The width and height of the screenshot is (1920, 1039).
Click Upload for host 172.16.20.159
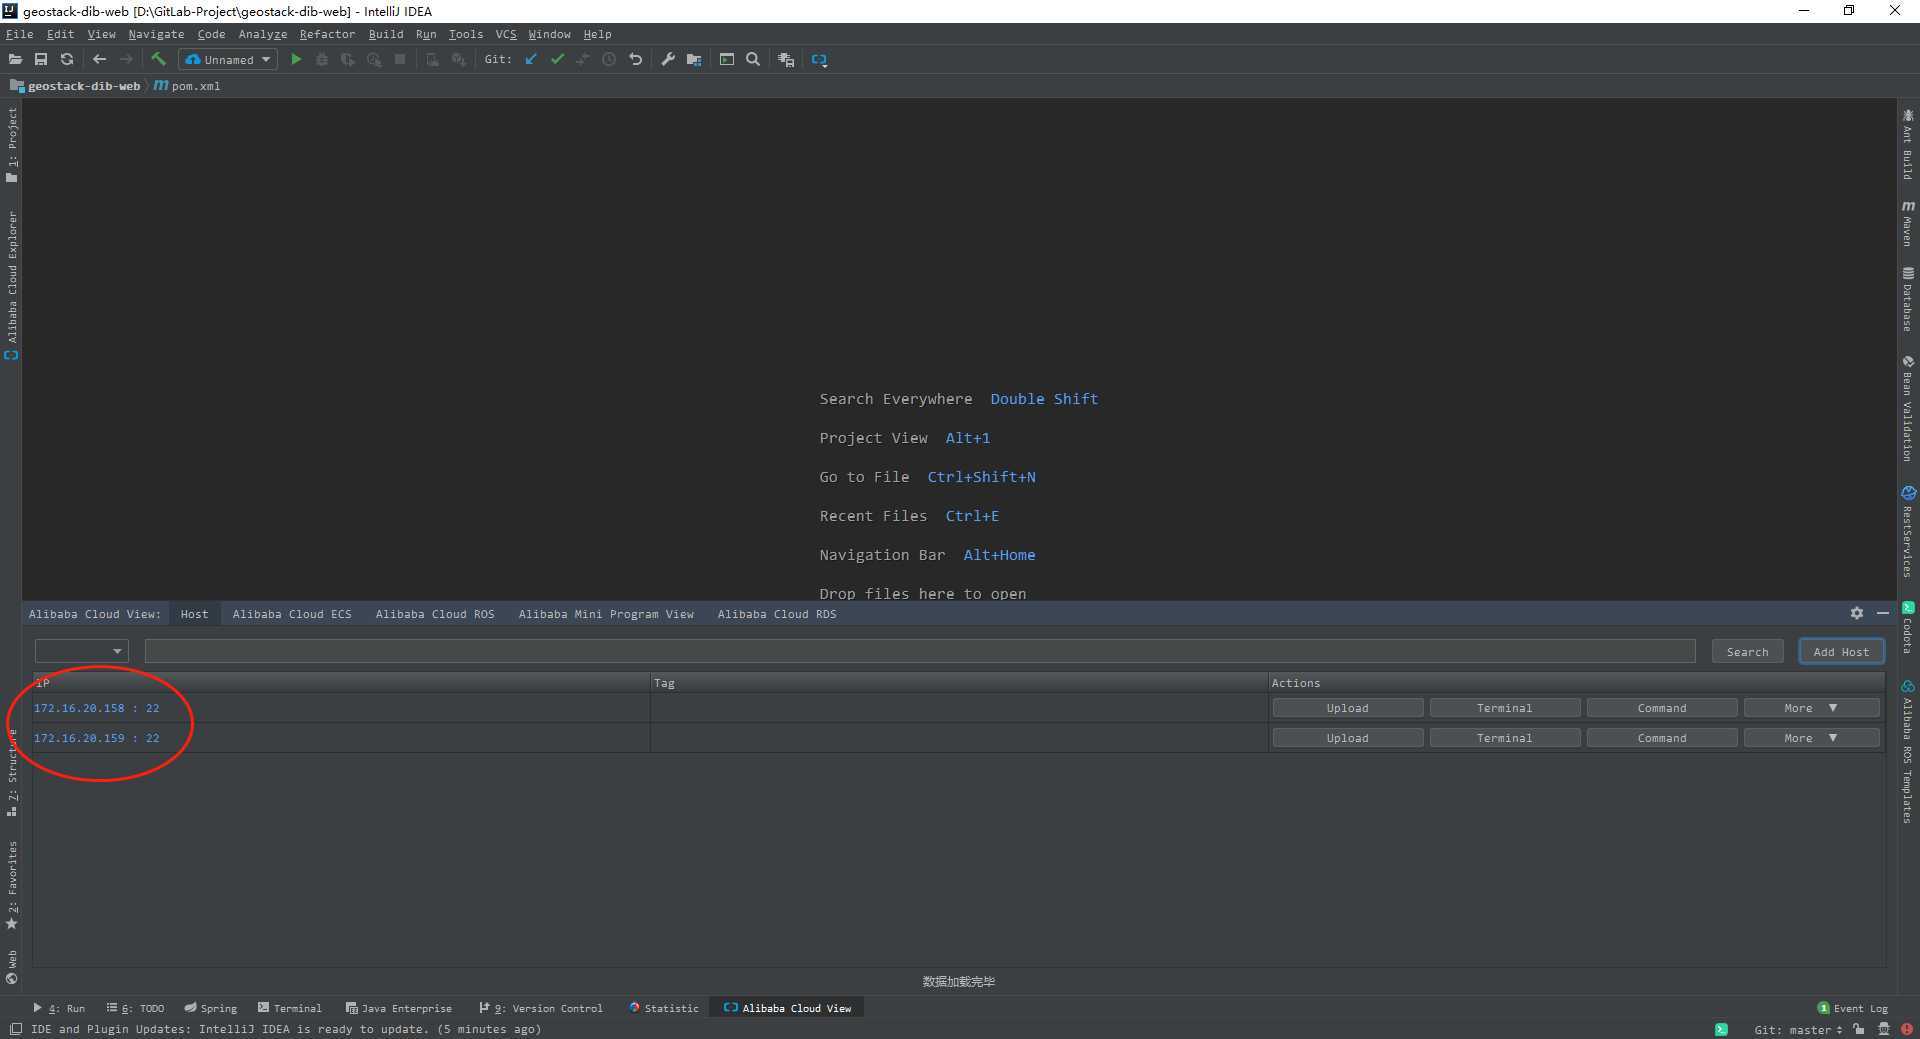pyautogui.click(x=1347, y=738)
